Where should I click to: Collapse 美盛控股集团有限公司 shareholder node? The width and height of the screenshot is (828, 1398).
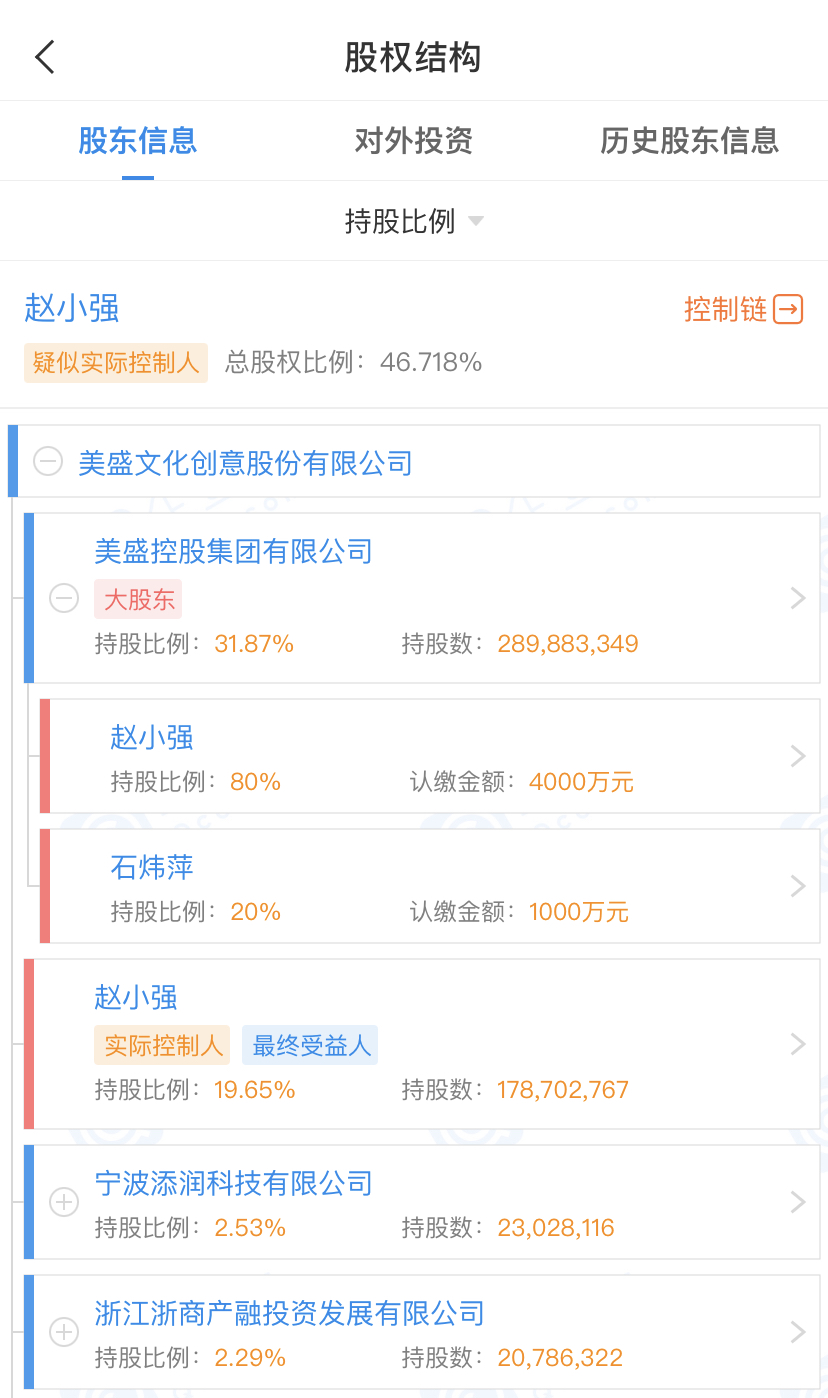click(x=64, y=598)
